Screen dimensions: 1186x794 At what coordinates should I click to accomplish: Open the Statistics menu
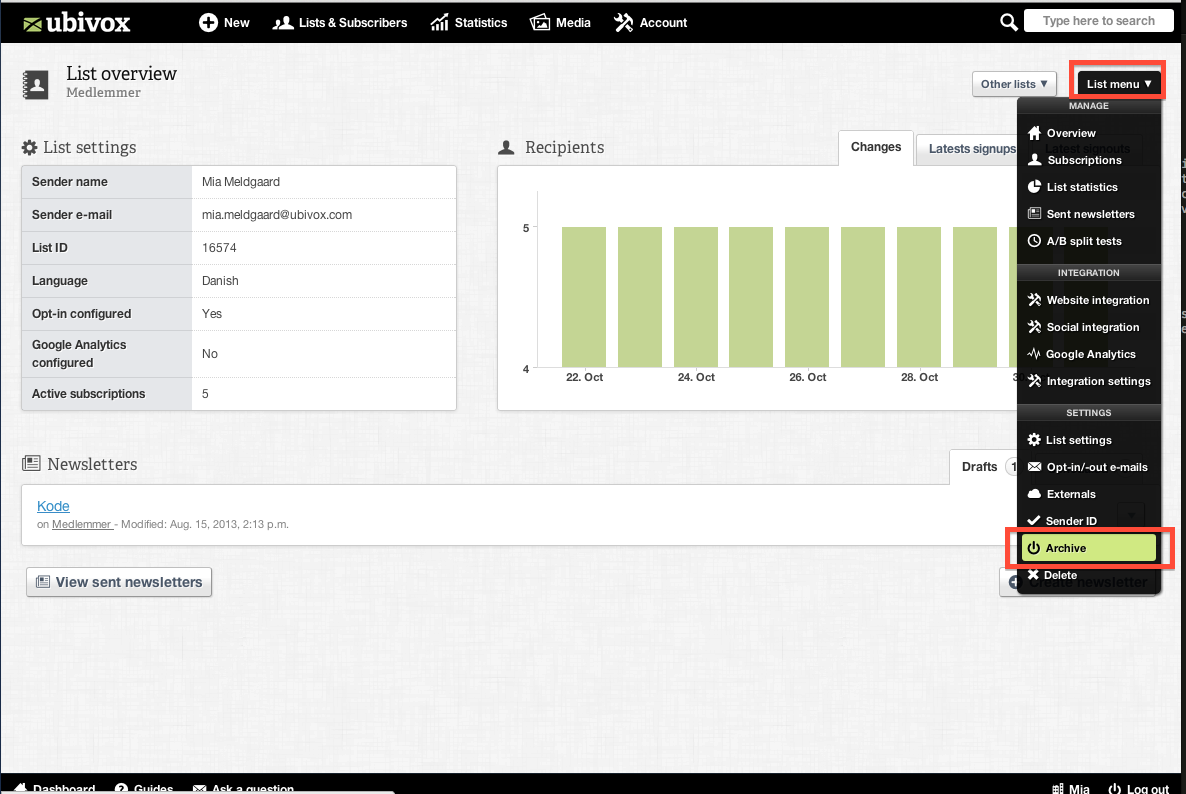coord(469,23)
